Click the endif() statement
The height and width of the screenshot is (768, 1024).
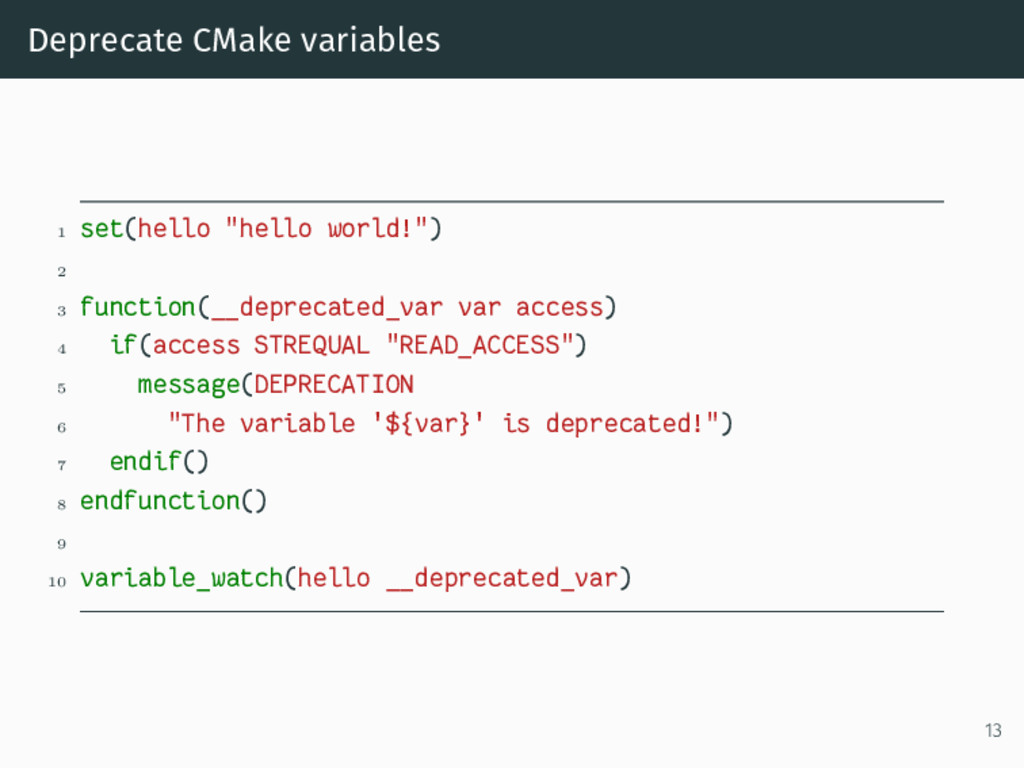159,462
